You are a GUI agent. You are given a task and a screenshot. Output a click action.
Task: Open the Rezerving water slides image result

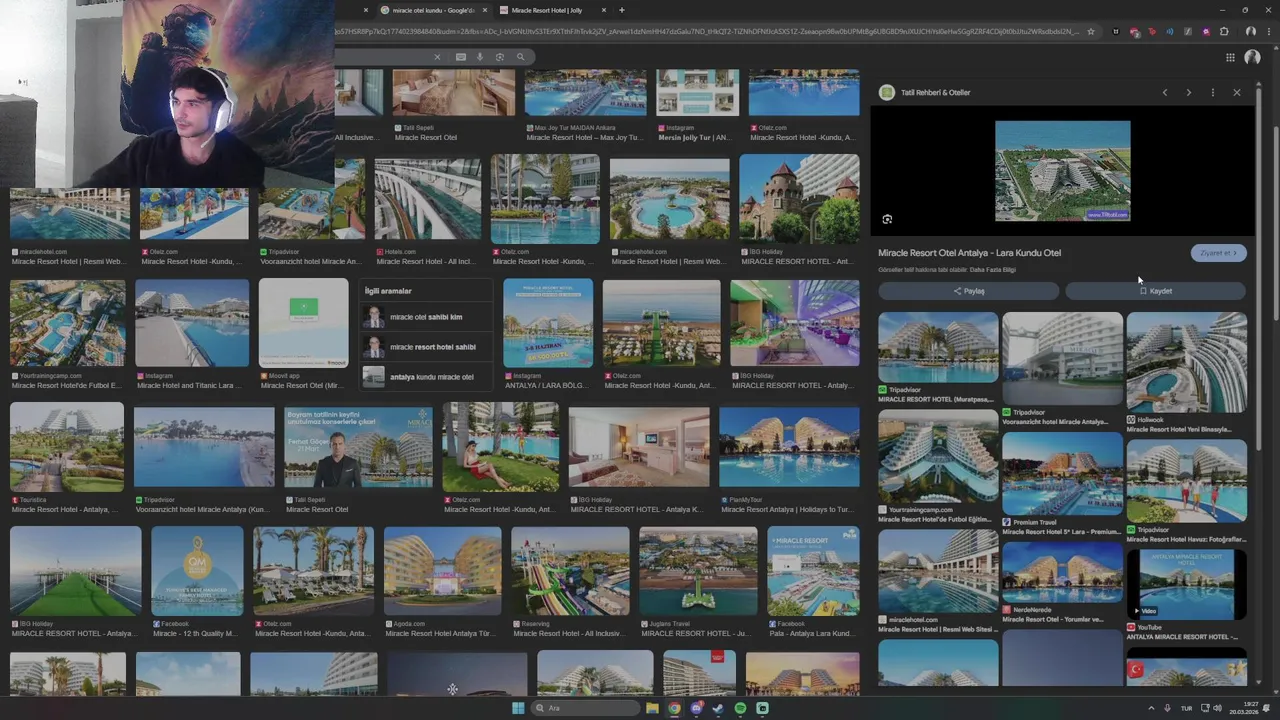point(570,571)
